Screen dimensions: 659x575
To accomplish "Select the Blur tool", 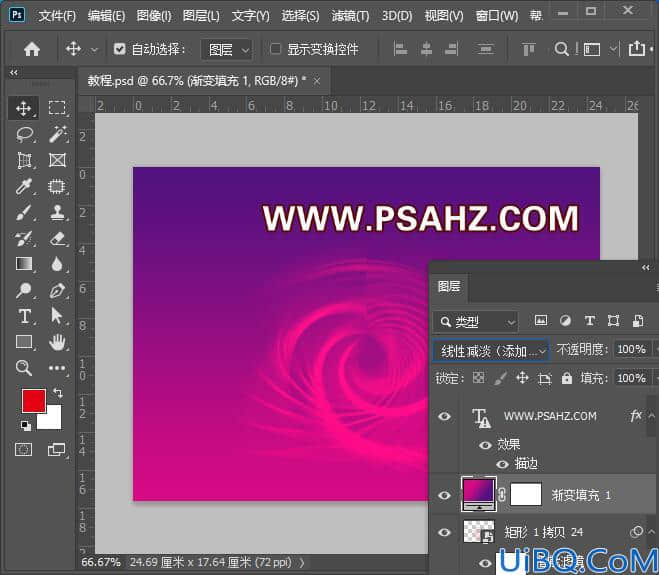I will (57, 264).
